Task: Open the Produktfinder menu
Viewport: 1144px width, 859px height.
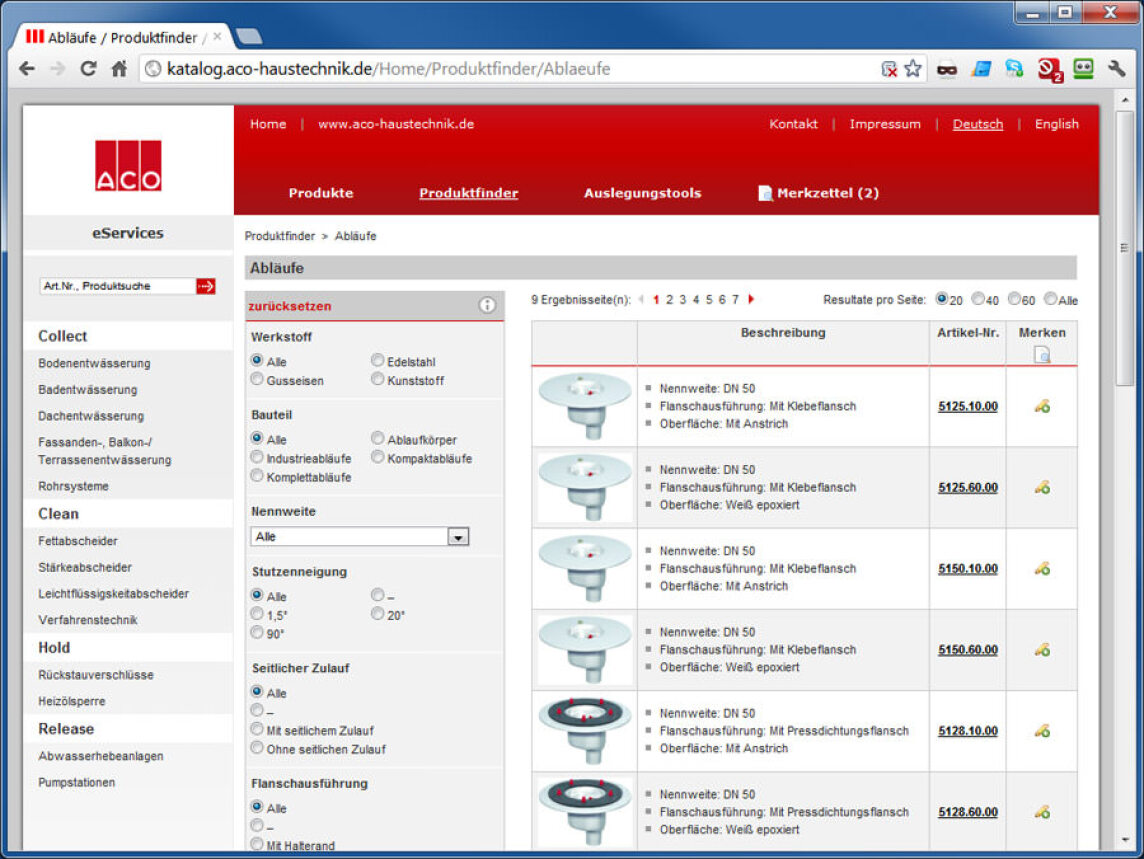Action: coord(468,193)
